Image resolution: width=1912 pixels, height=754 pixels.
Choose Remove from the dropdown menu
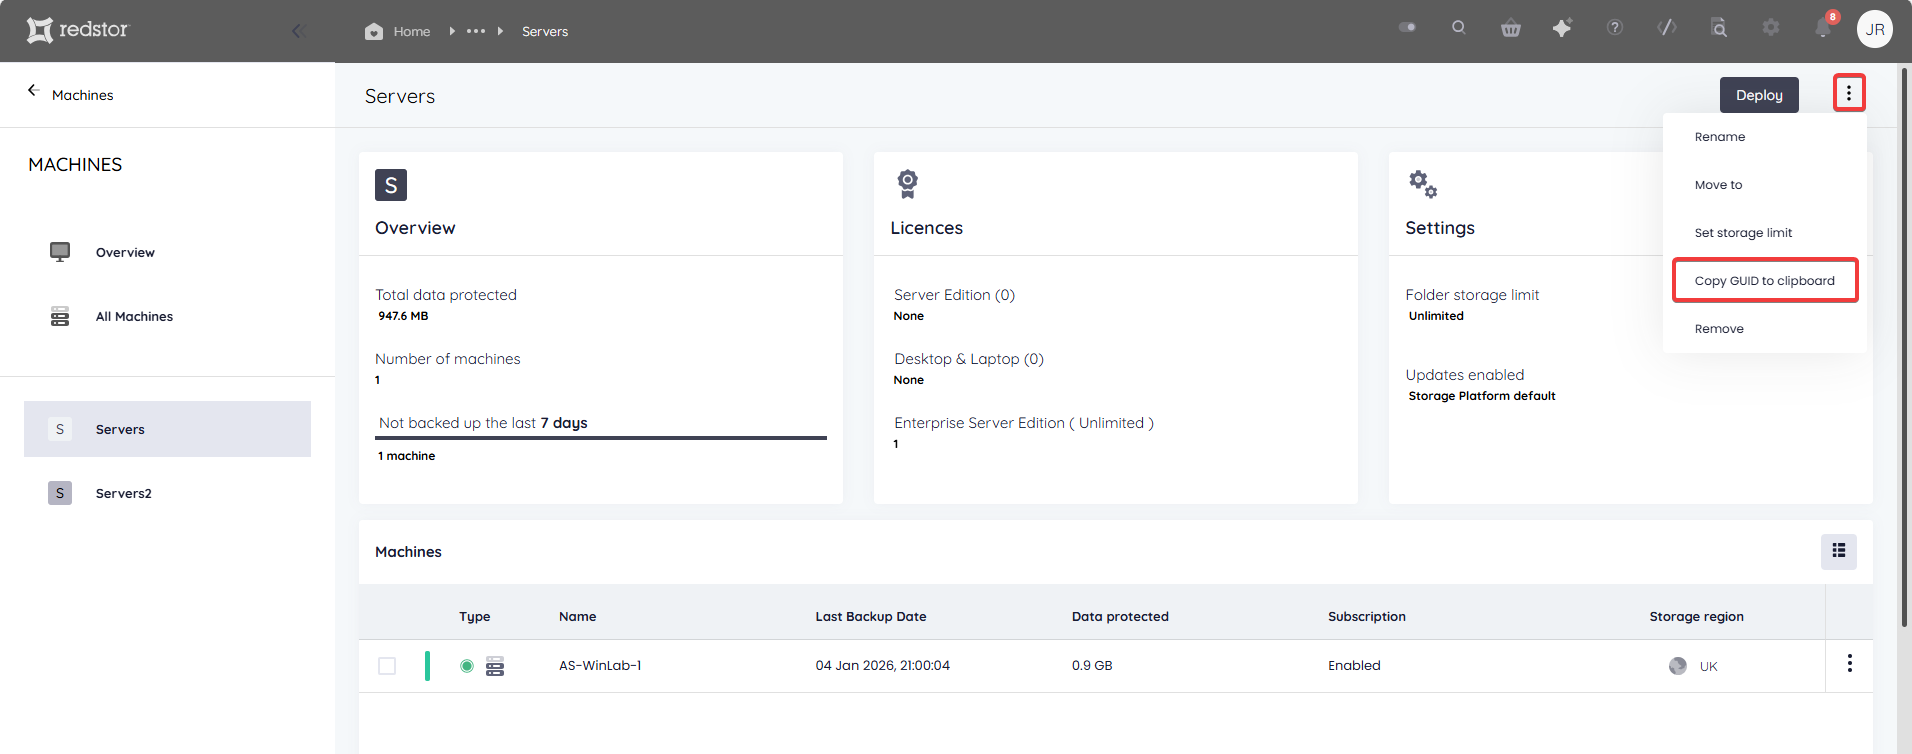pyautogui.click(x=1765, y=329)
